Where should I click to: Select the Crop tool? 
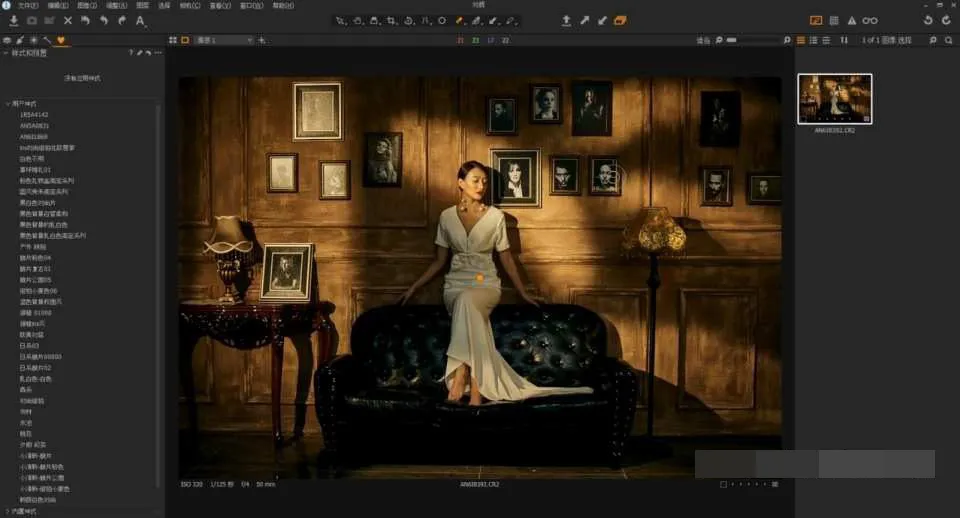pos(392,21)
